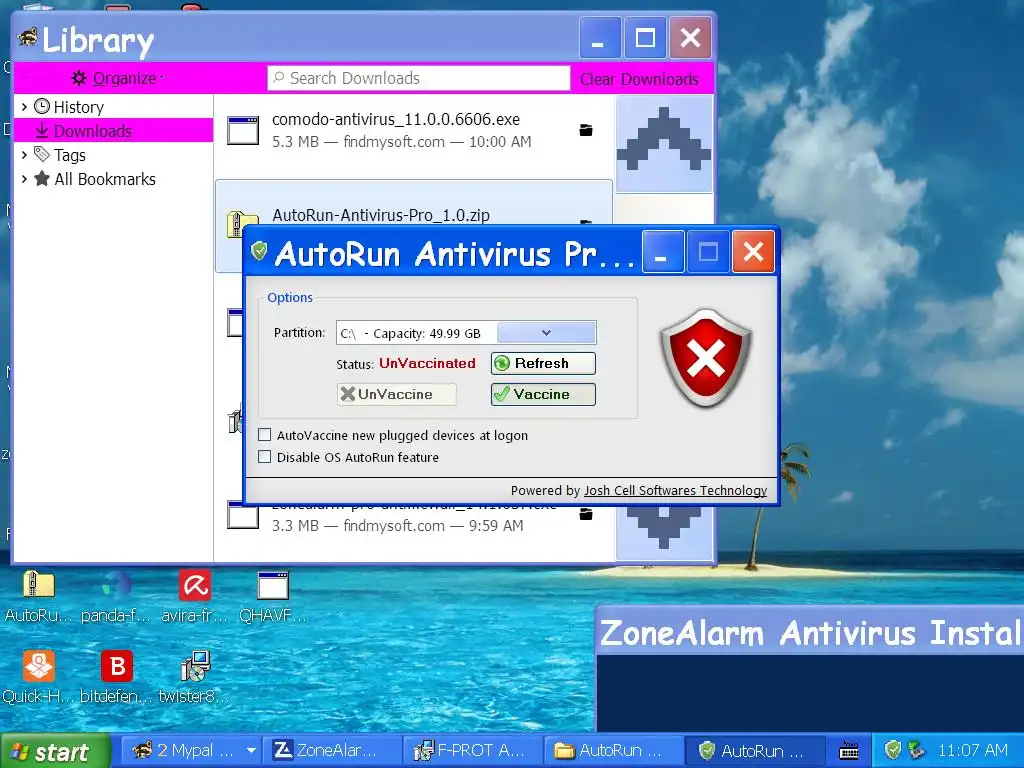Screen dimensions: 1024x768
Task: Select All Bookmarks in sidebar
Action: (104, 179)
